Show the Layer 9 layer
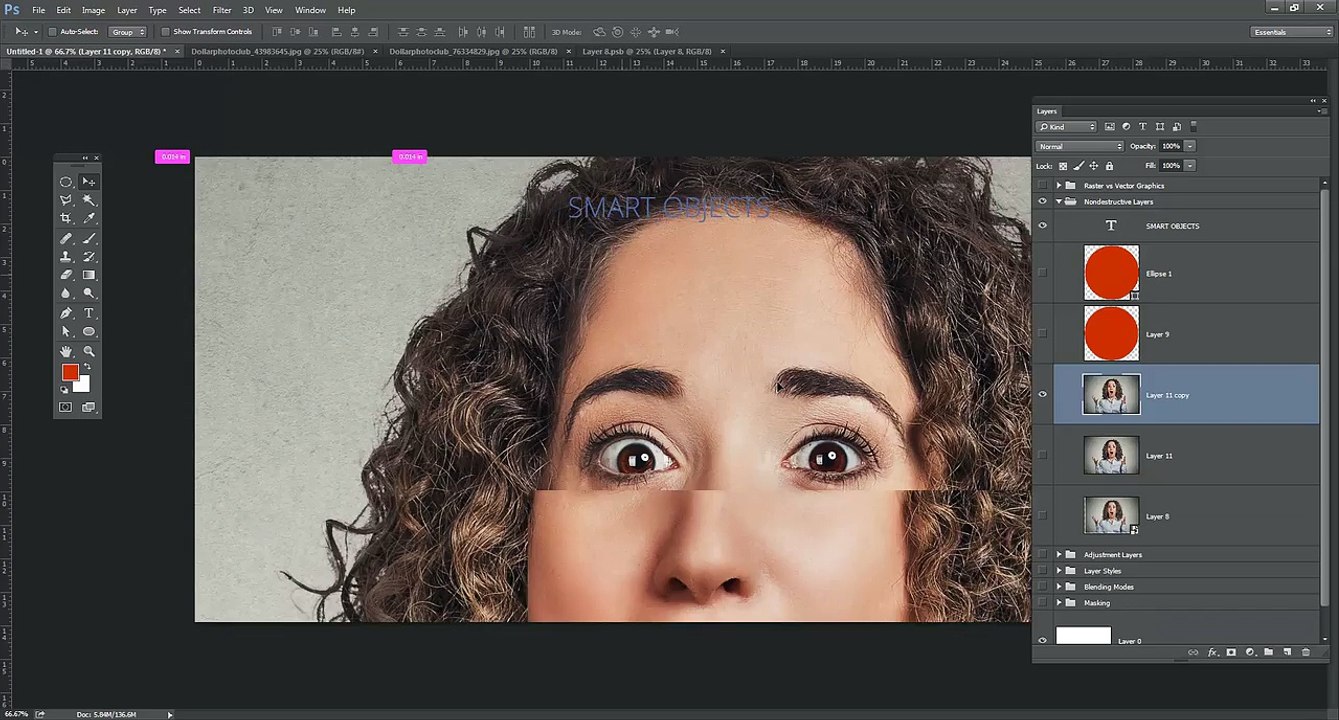 click(1043, 334)
